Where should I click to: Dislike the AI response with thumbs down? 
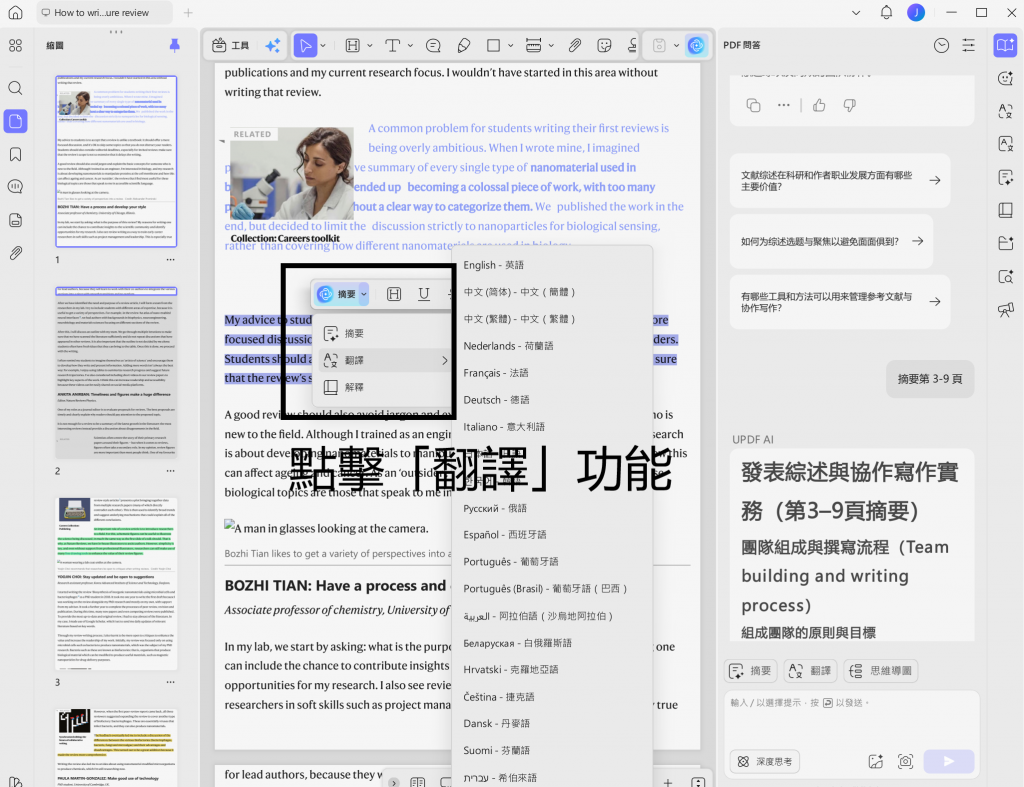pyautogui.click(x=849, y=105)
